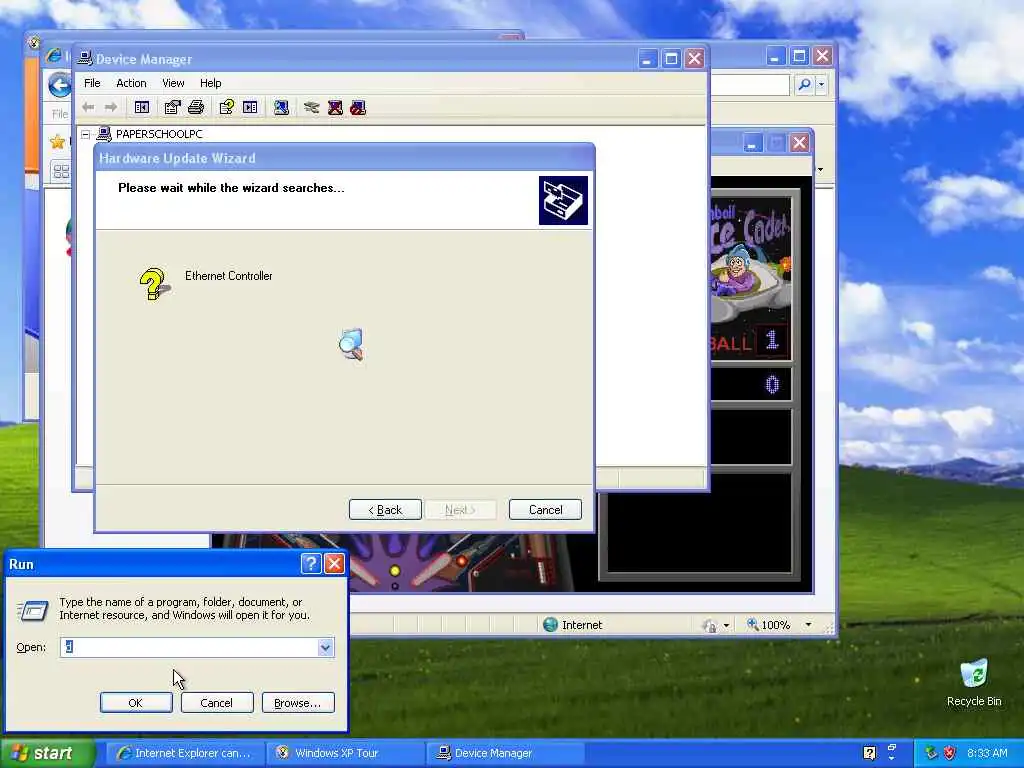
Task: Click the Internet Explorer back arrow button
Action: 60,85
